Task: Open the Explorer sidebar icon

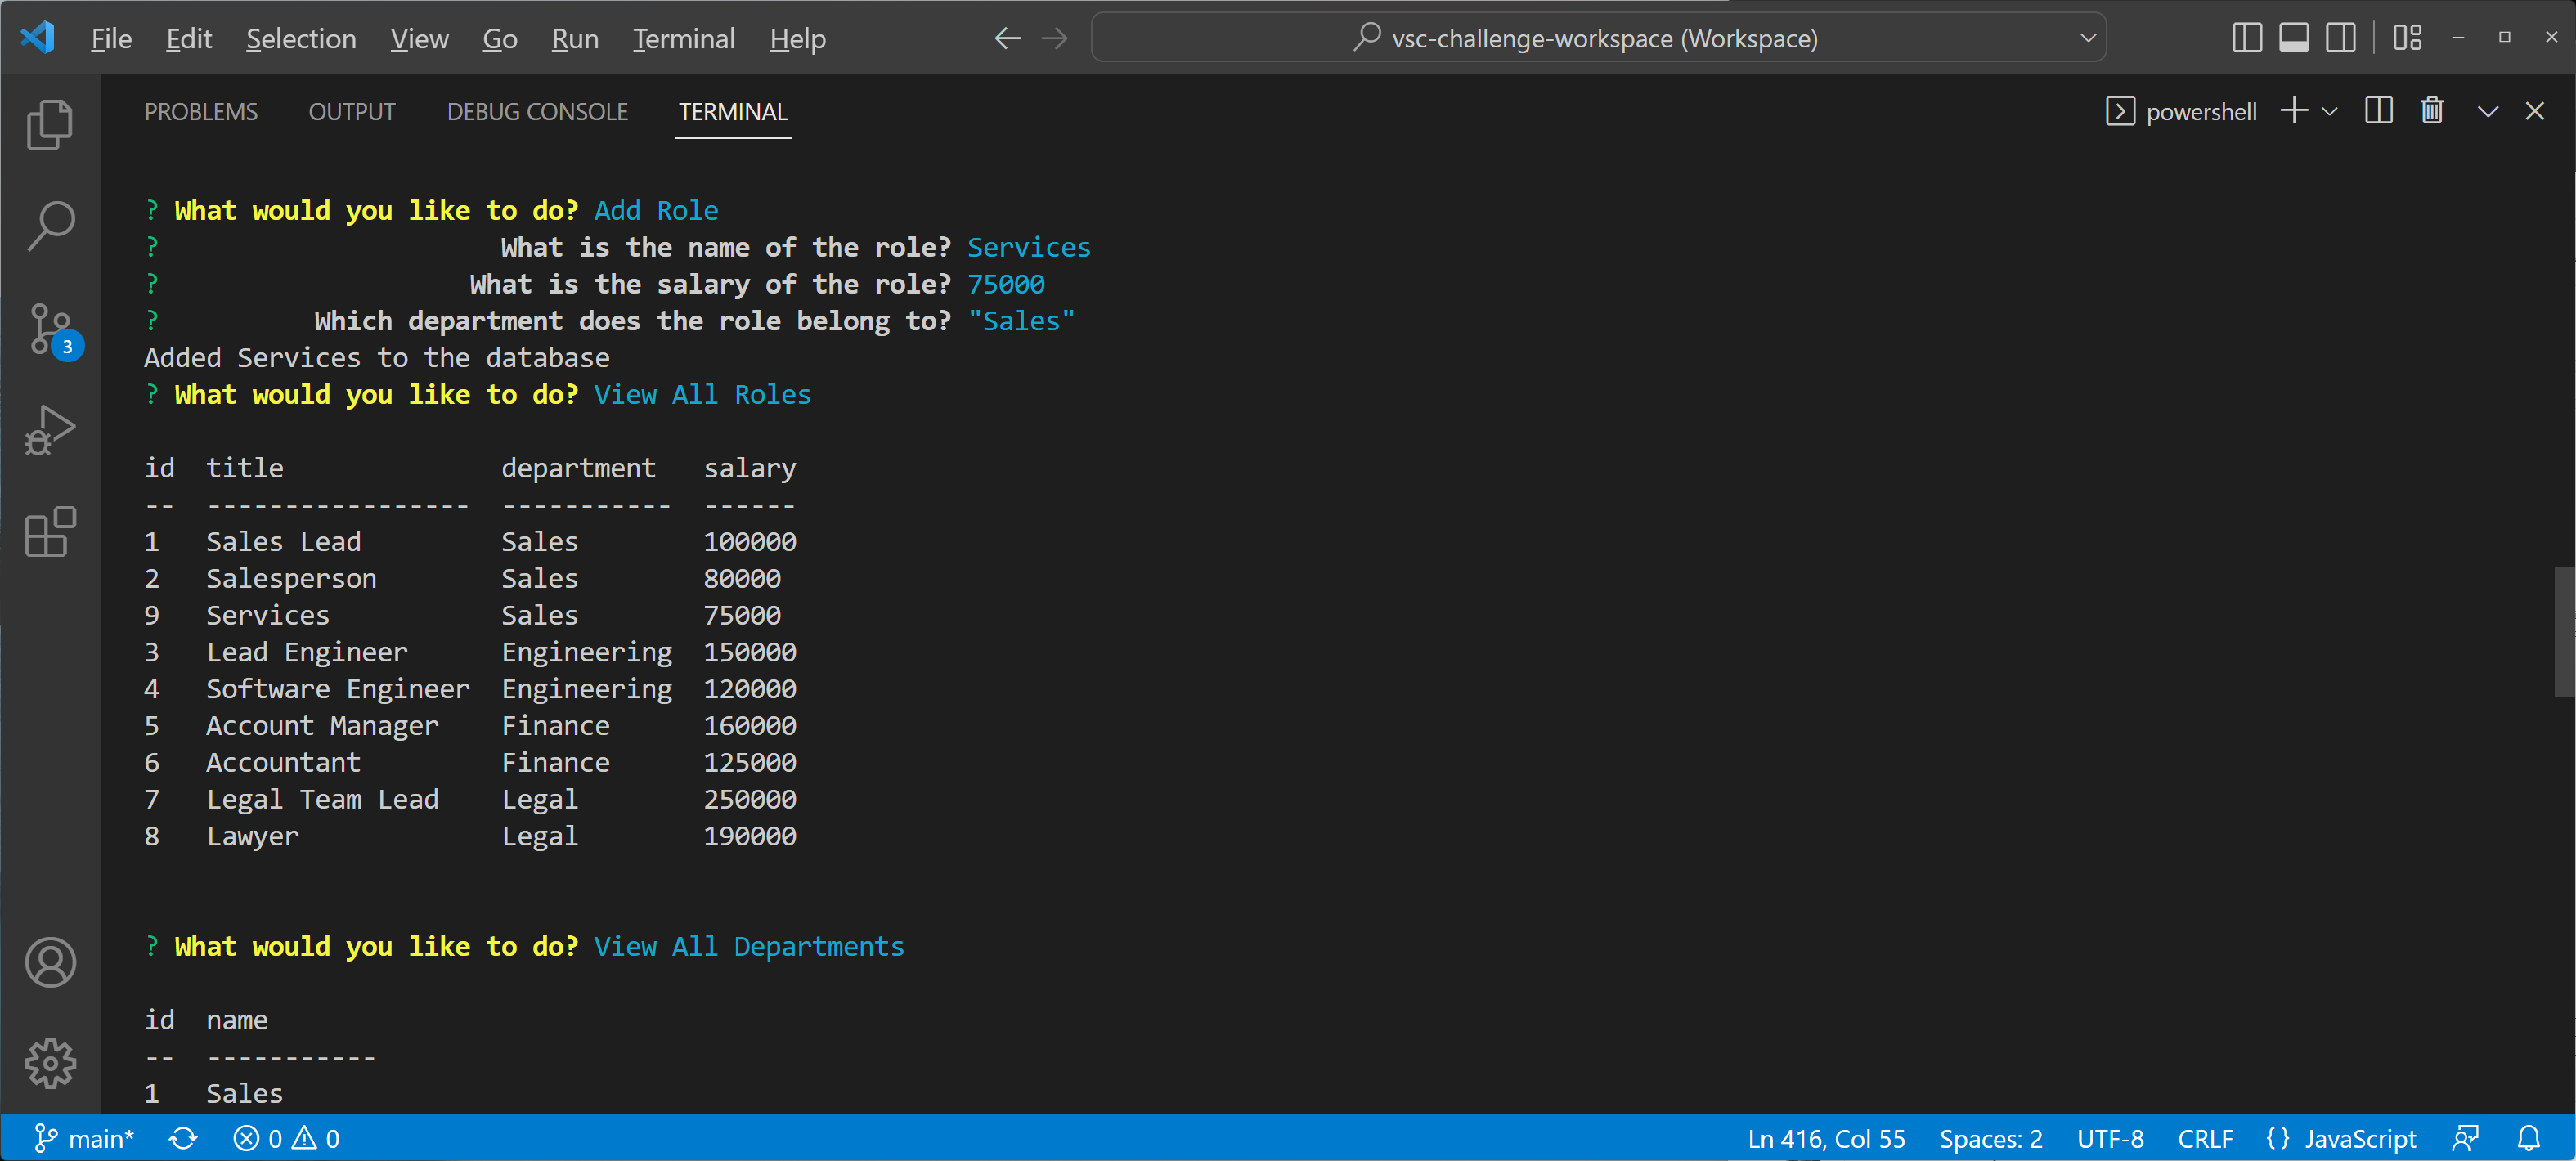Action: pyautogui.click(x=50, y=124)
